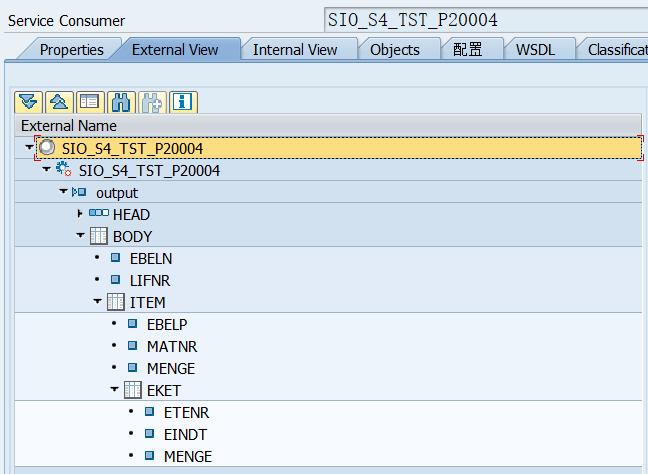Screen dimensions: 648x474
Task: Open the Classification tab
Action: (x=617, y=50)
